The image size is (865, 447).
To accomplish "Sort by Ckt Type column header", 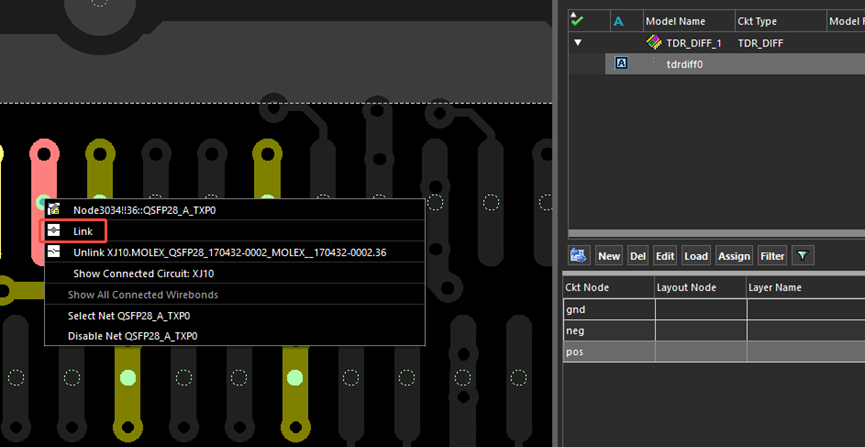I will pos(780,22).
